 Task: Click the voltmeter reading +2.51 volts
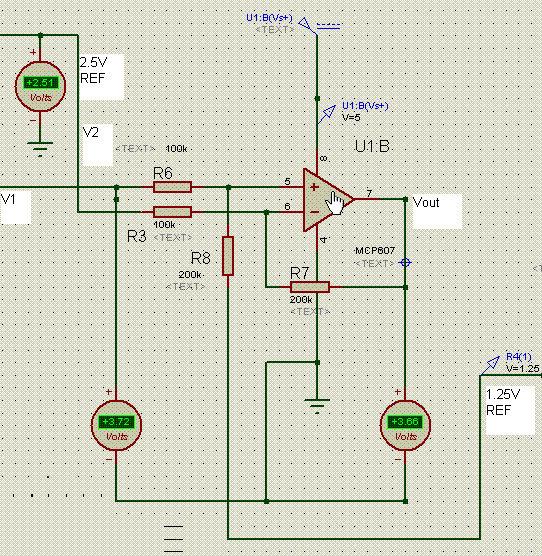click(x=40, y=86)
